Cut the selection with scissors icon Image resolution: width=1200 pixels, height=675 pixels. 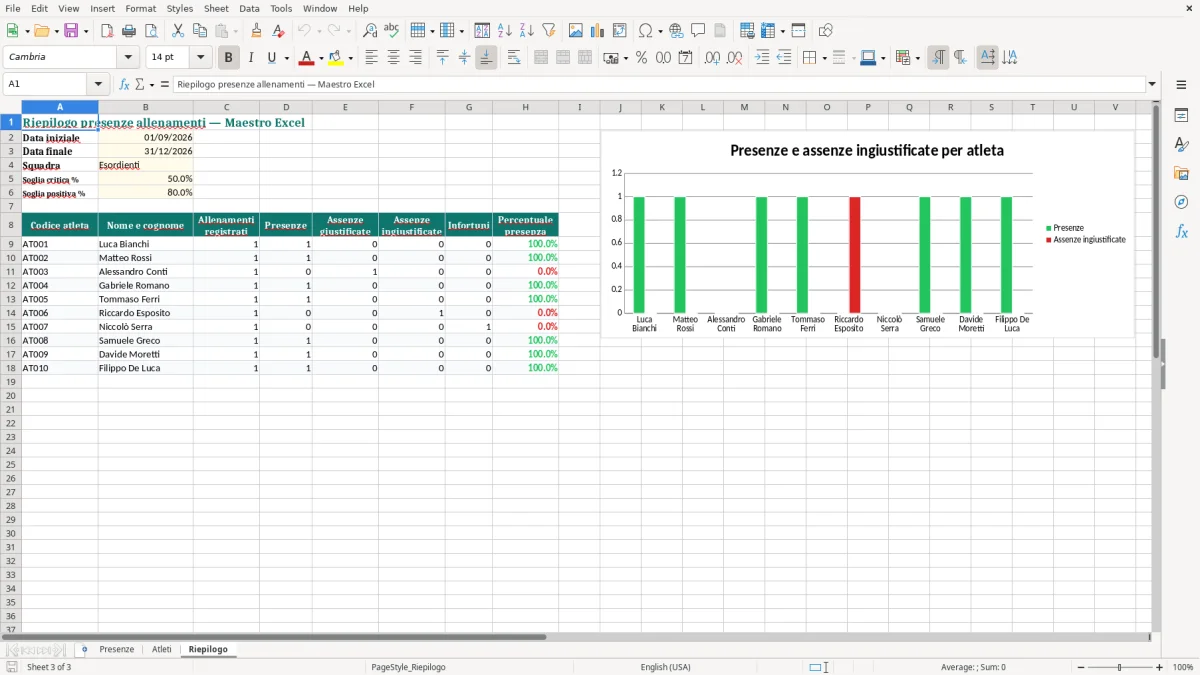(178, 31)
